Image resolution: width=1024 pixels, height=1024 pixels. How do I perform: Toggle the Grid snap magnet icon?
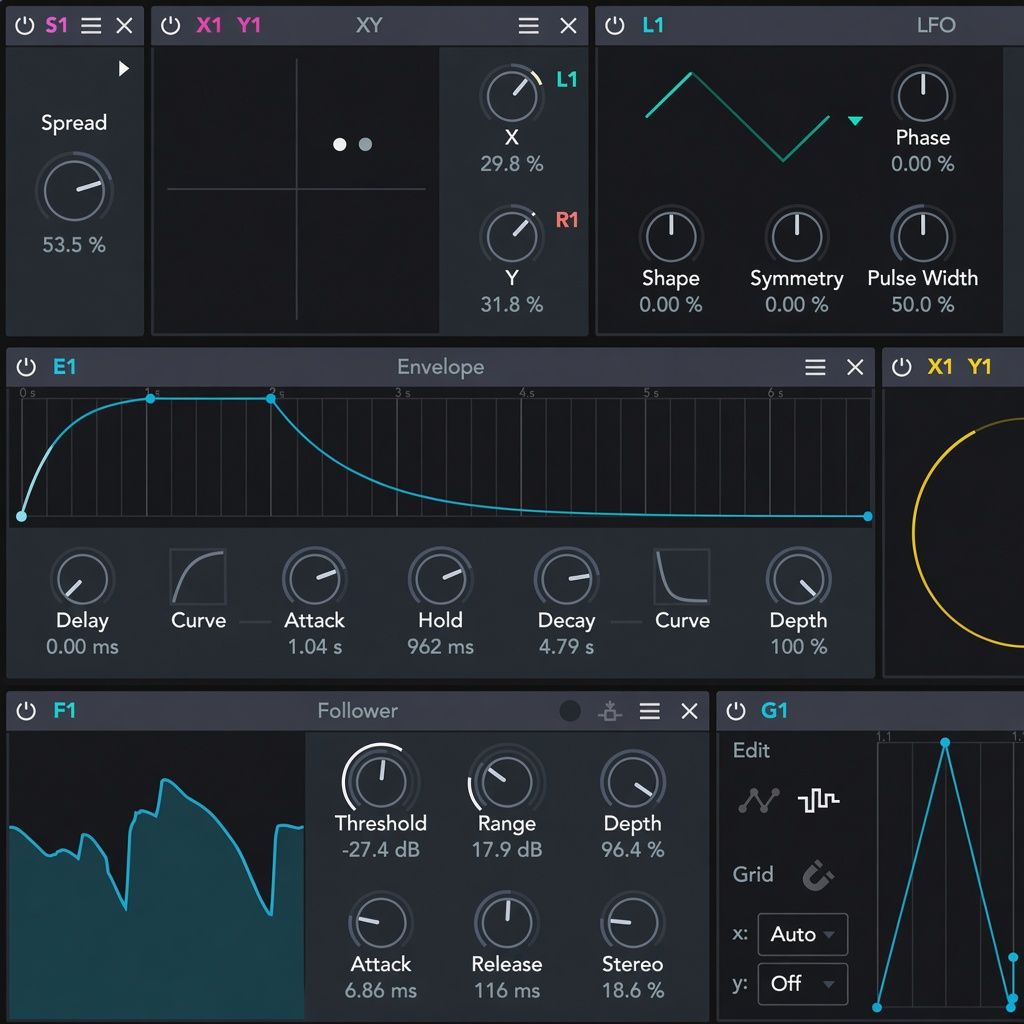pos(818,875)
